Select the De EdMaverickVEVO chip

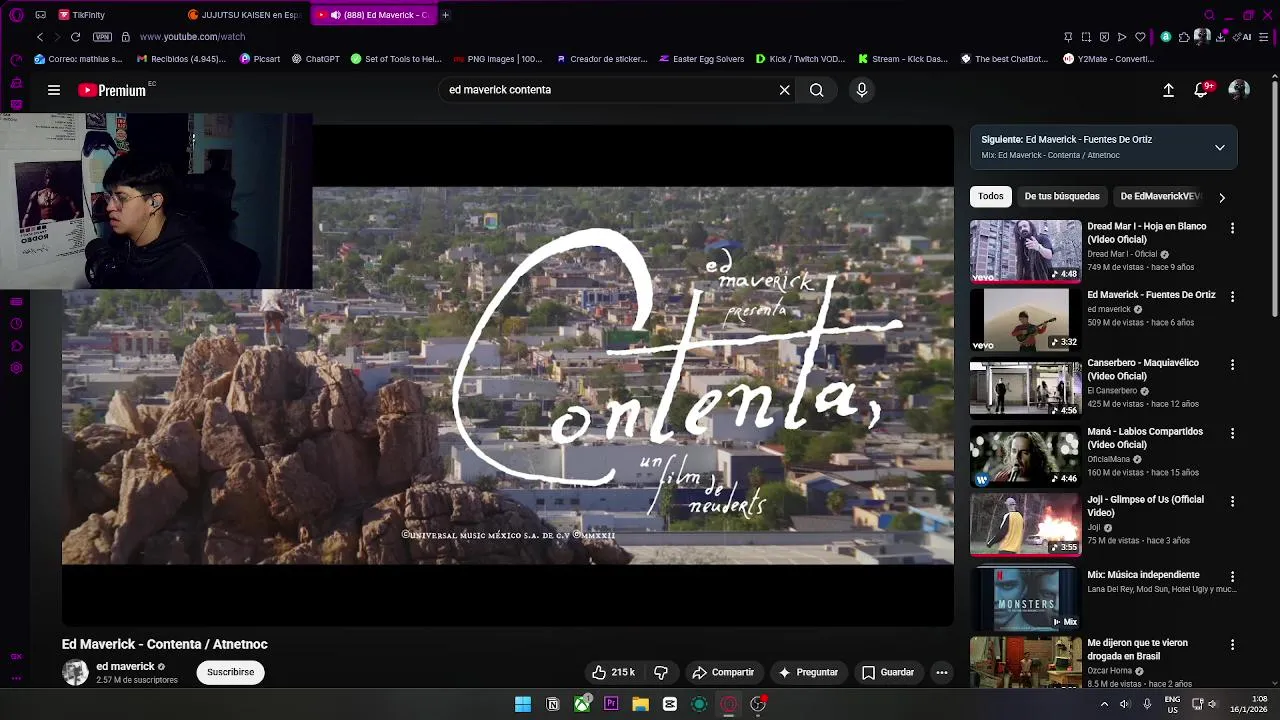point(1160,197)
